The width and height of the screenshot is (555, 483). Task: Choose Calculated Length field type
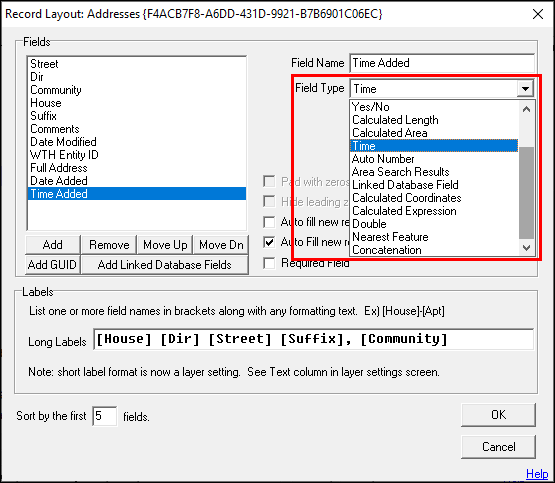pyautogui.click(x=434, y=120)
